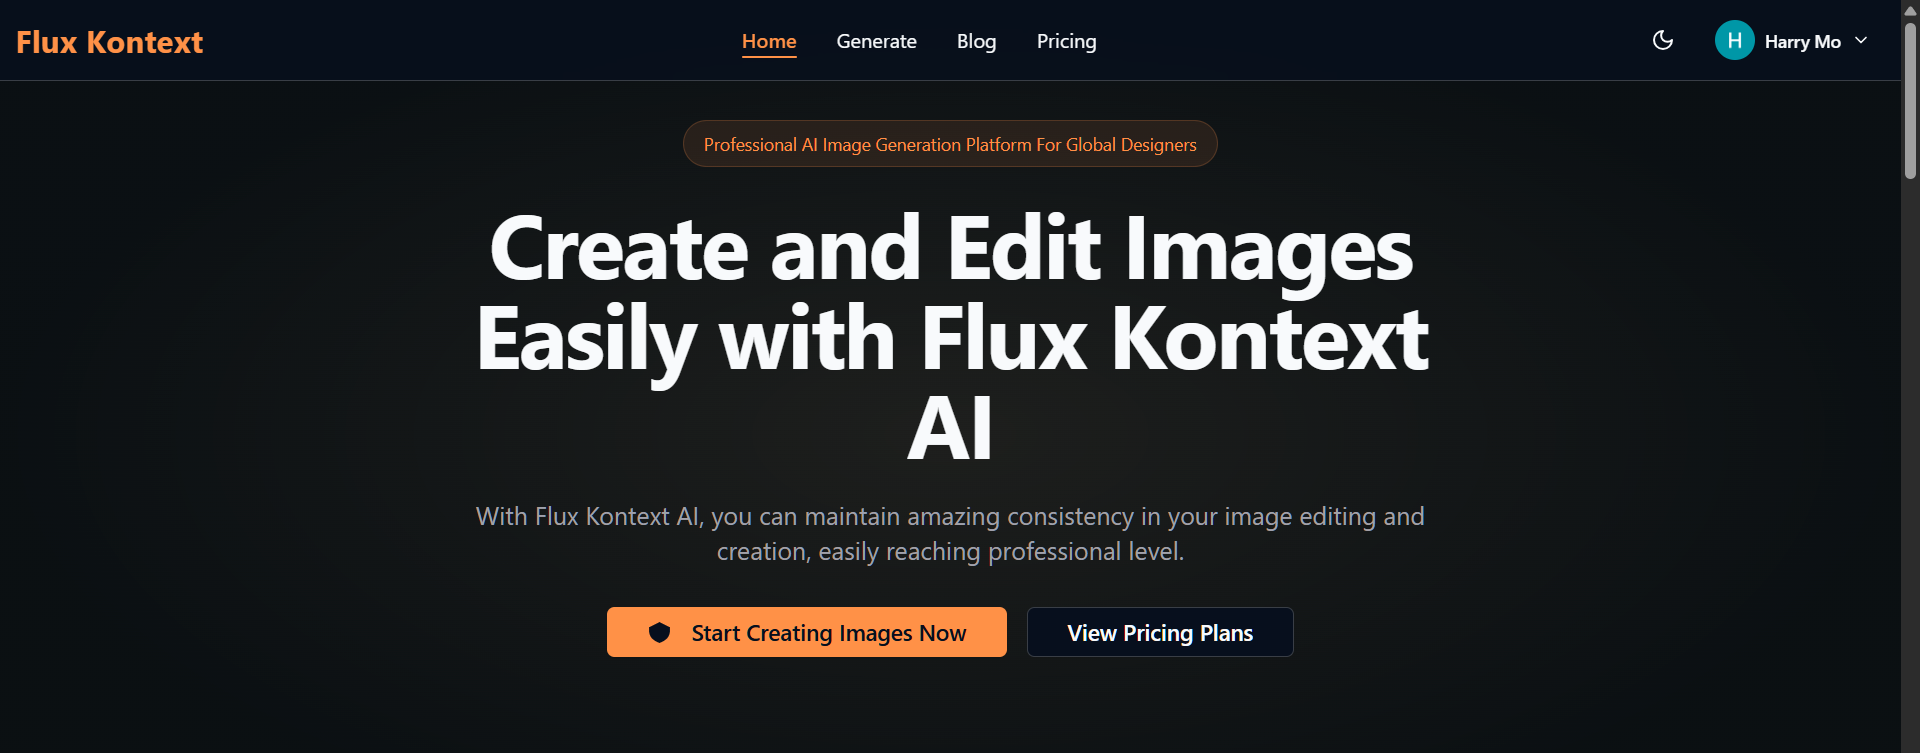Open Pricing in the top navigation
Viewport: 1920px width, 753px height.
[x=1066, y=42]
